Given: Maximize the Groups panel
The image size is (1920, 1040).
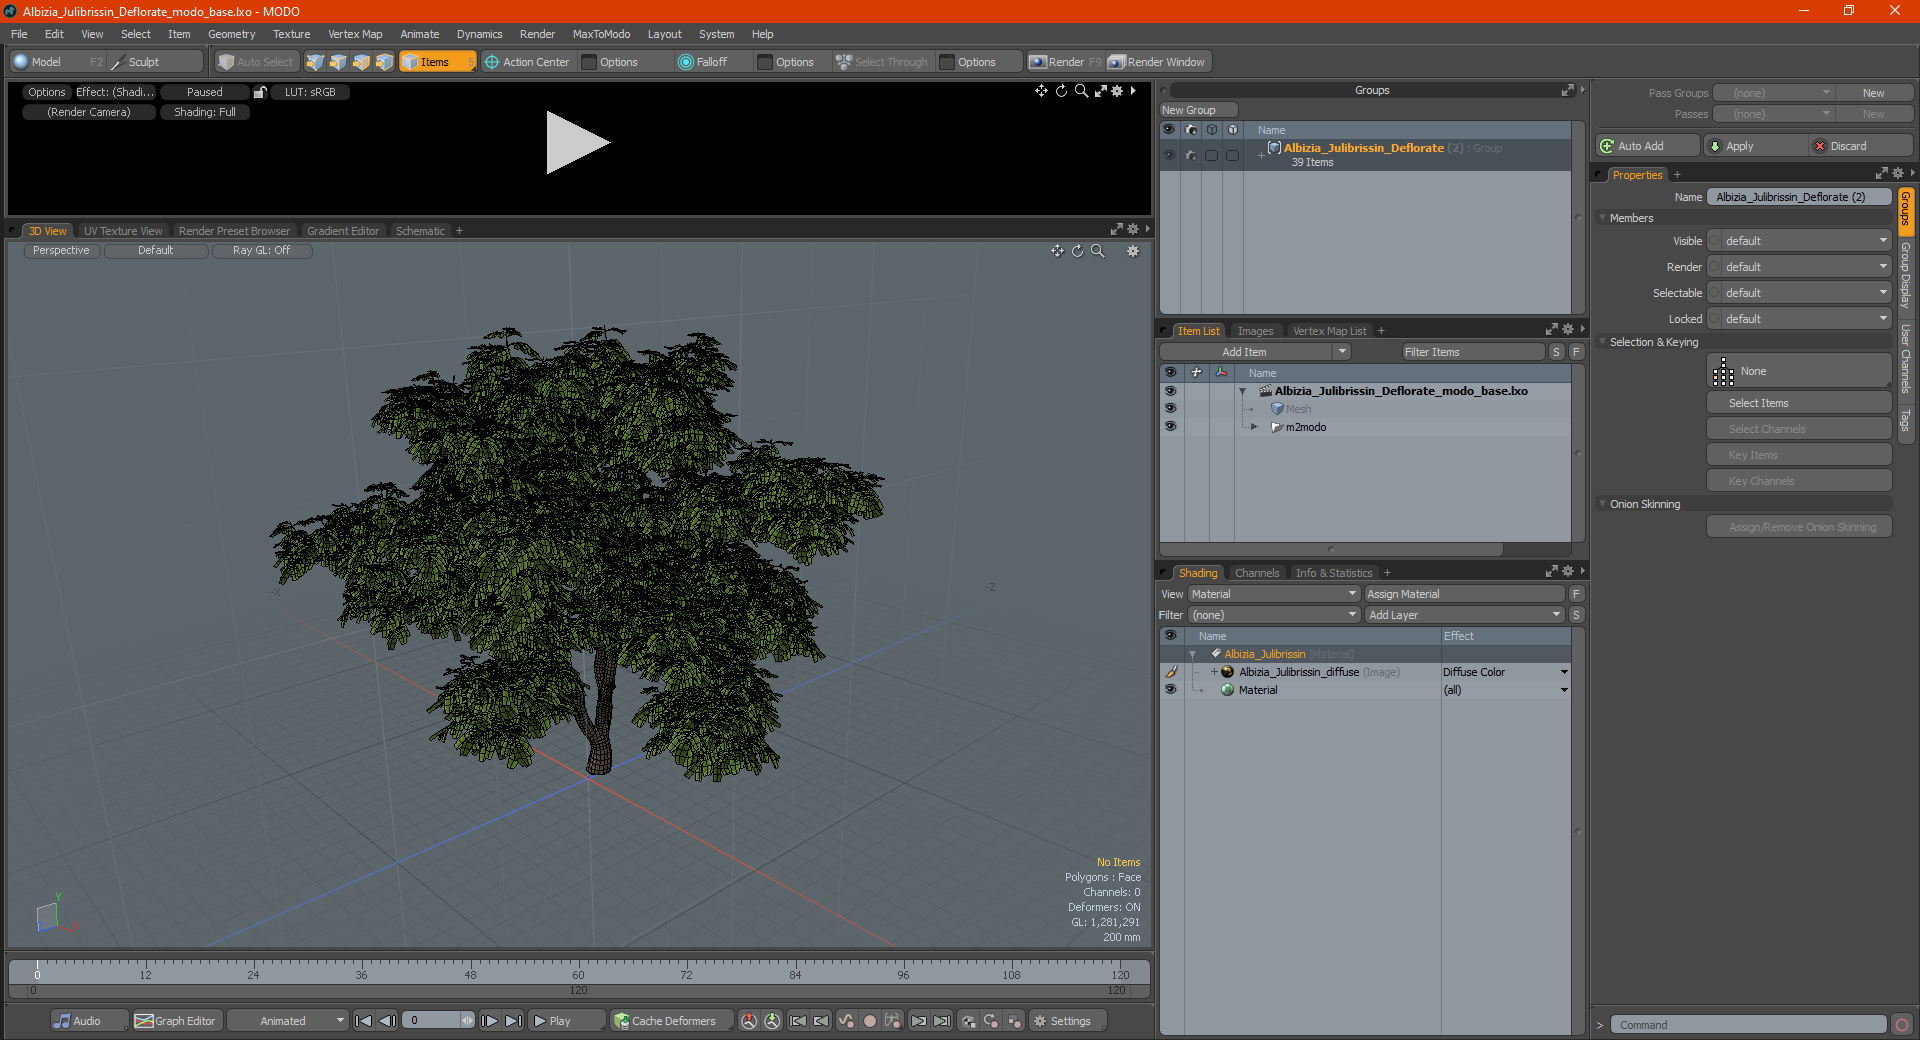Looking at the screenshot, I should point(1567,90).
